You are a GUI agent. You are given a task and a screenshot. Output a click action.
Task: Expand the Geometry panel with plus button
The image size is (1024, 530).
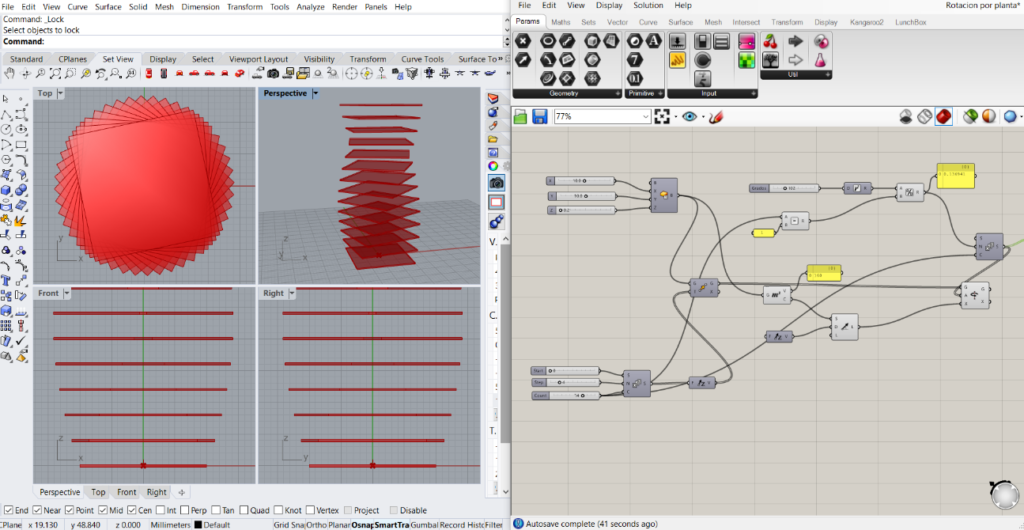tap(617, 94)
